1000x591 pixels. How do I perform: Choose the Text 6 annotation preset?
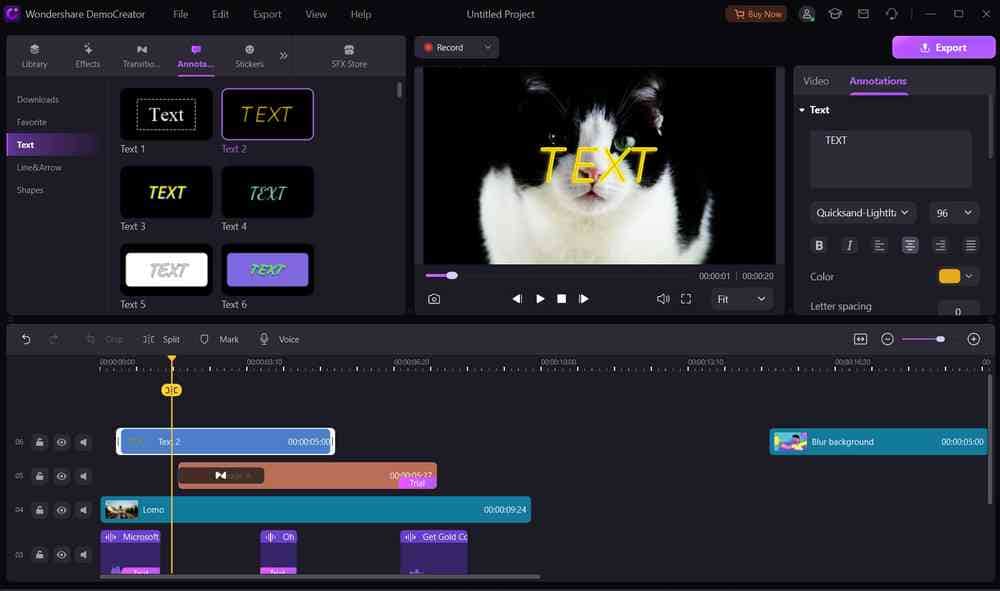(x=267, y=270)
